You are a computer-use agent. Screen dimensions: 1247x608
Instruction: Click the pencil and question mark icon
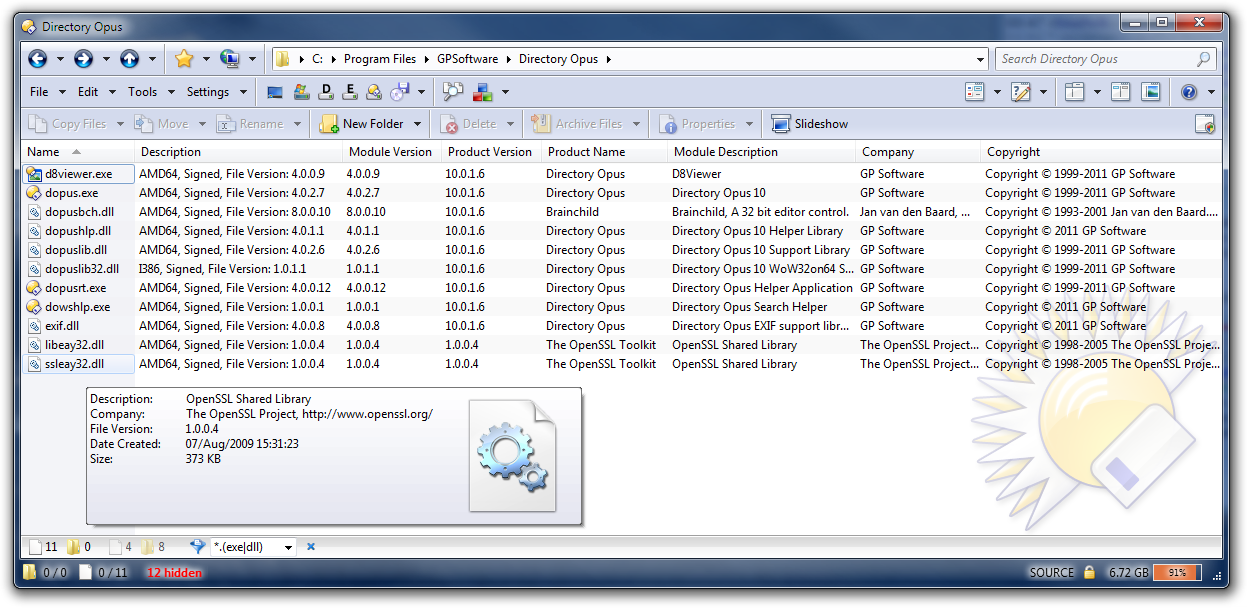click(x=1021, y=92)
